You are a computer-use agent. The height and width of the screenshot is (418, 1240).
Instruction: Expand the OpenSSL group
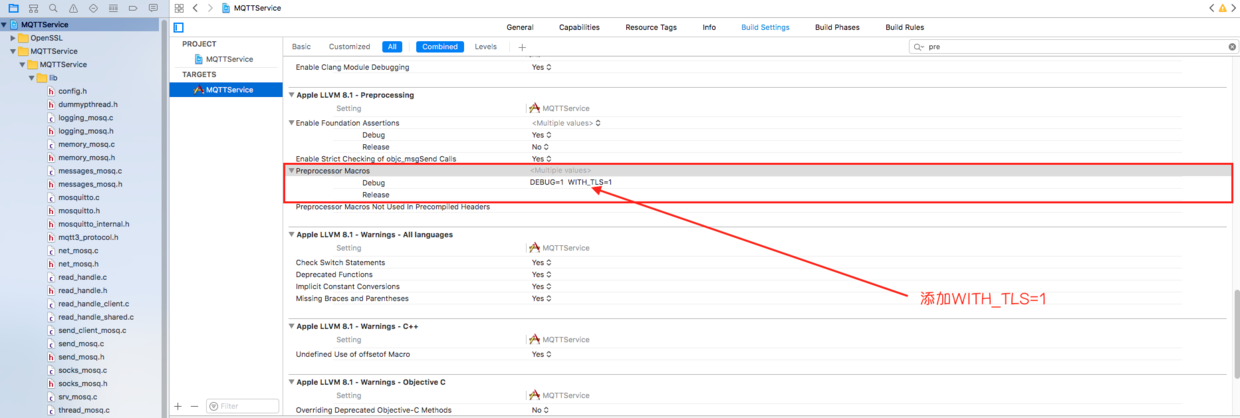point(13,38)
